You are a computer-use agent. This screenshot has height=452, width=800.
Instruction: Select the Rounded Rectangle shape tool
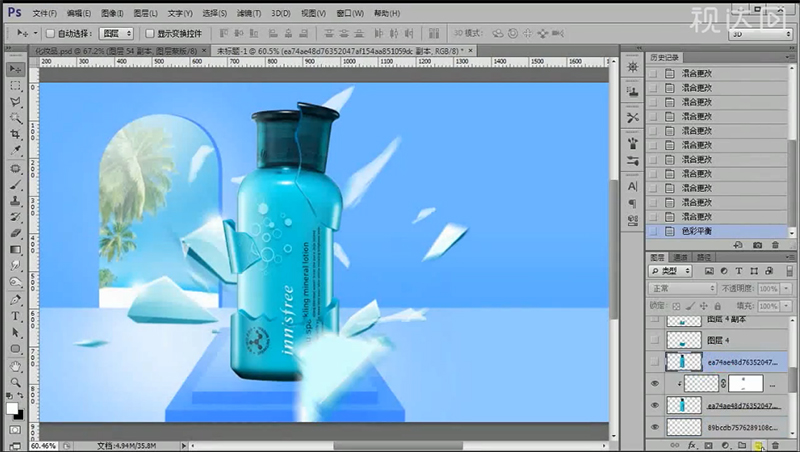(x=15, y=349)
